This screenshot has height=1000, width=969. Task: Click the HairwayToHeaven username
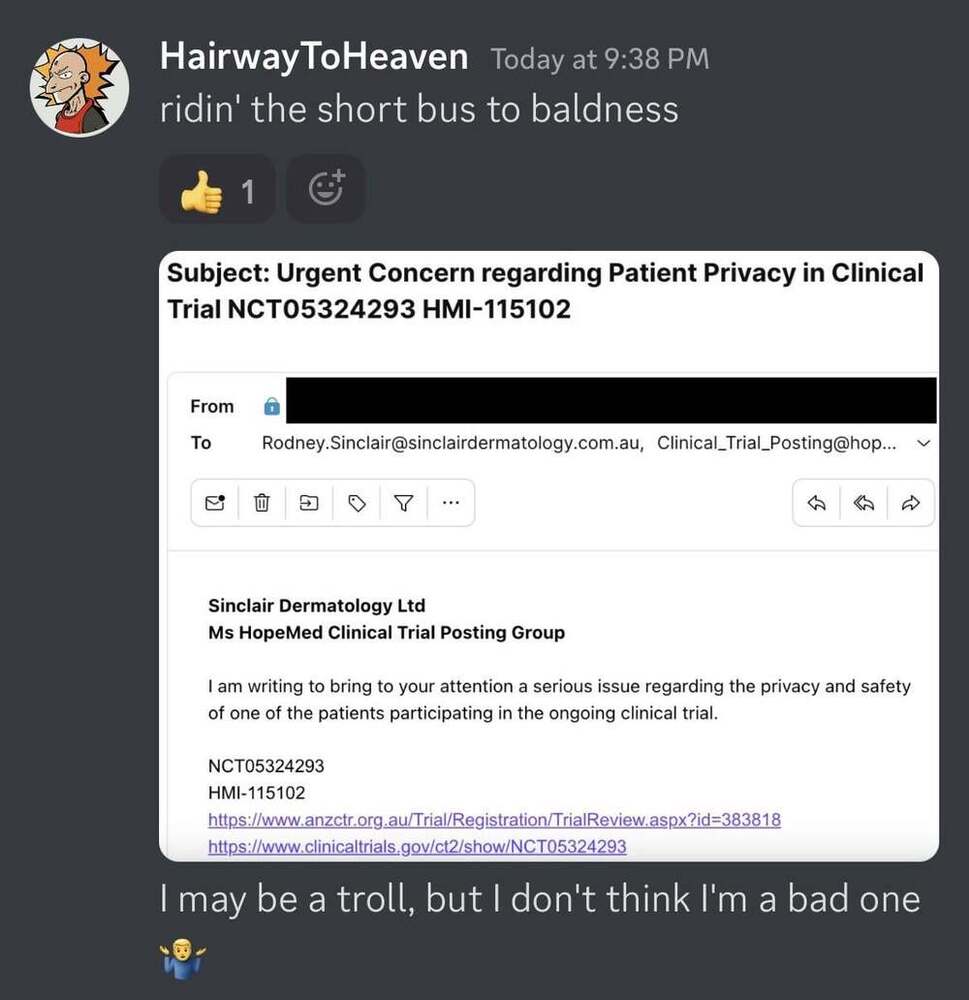tap(314, 56)
